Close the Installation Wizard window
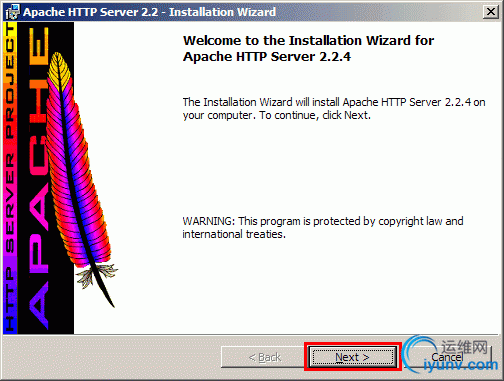 tap(491, 12)
